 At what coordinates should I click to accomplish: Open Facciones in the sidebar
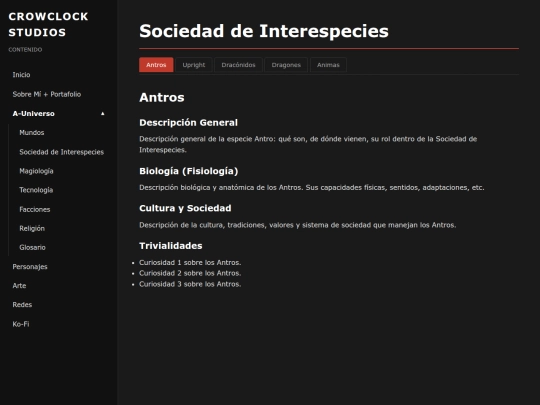coord(35,209)
